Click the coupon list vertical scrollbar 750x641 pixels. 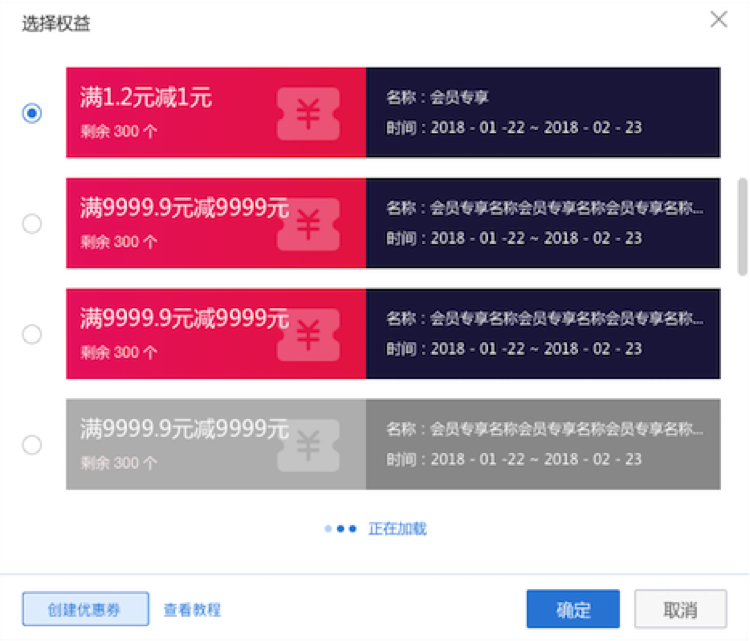click(741, 226)
